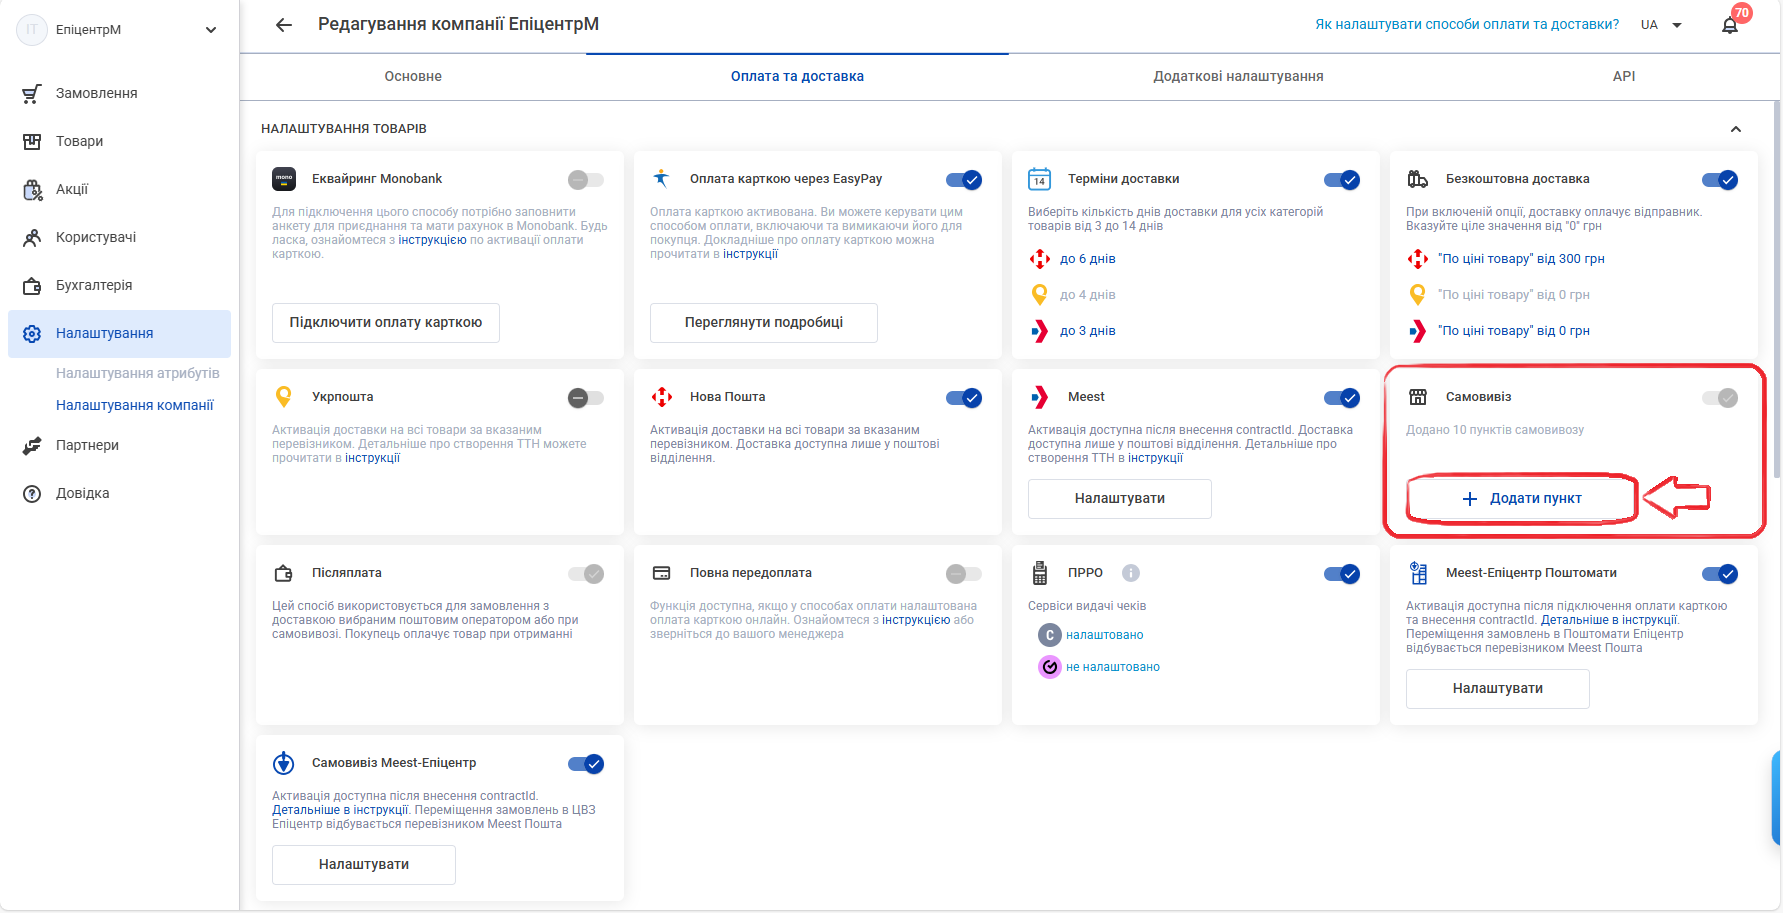Image resolution: width=1783 pixels, height=913 pixels.
Task: Click the Meest card red arrow icon
Action: click(1040, 397)
